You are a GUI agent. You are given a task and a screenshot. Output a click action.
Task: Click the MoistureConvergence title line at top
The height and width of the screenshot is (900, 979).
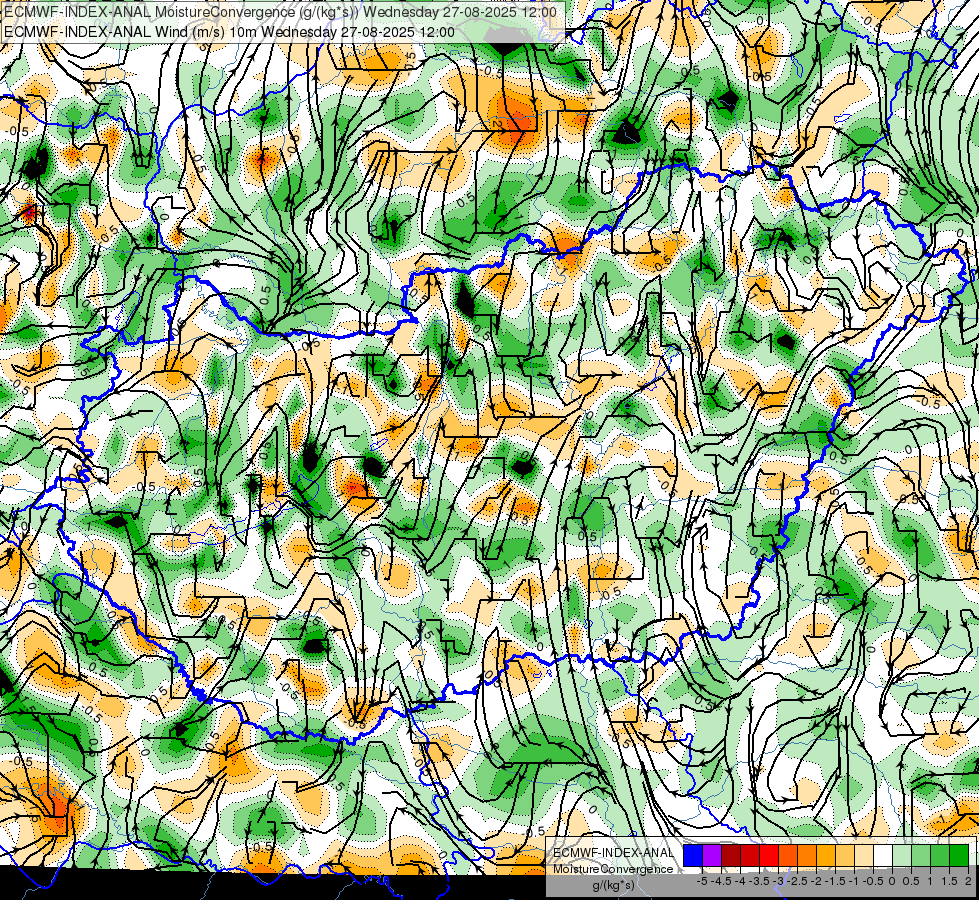point(280,12)
